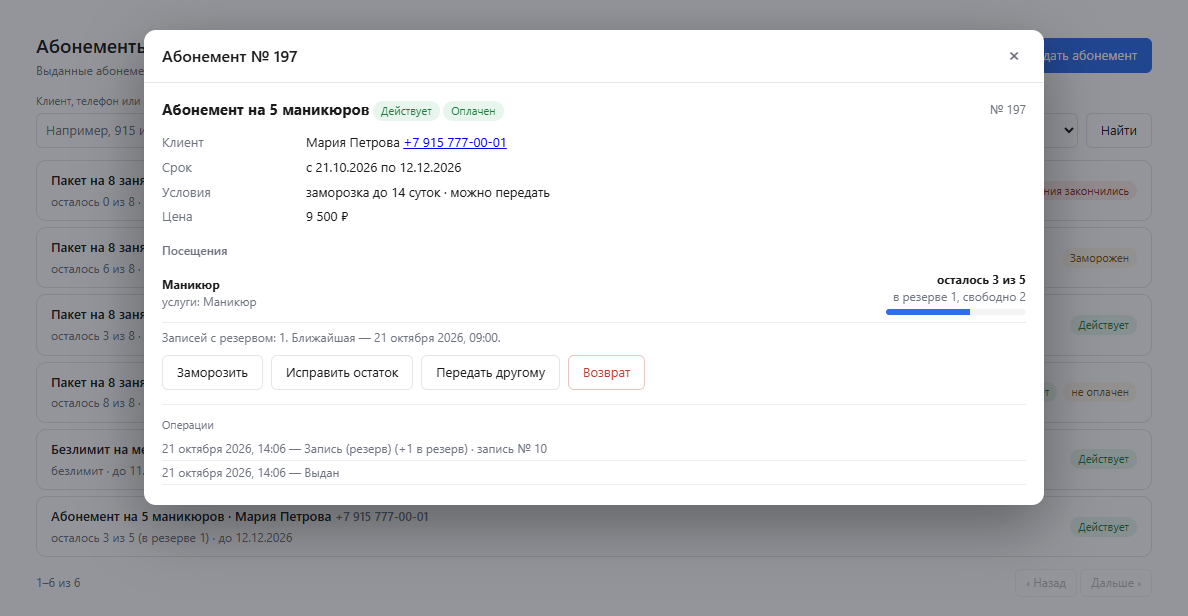Click the red Возврат button
This screenshot has height=616, width=1188.
point(606,373)
